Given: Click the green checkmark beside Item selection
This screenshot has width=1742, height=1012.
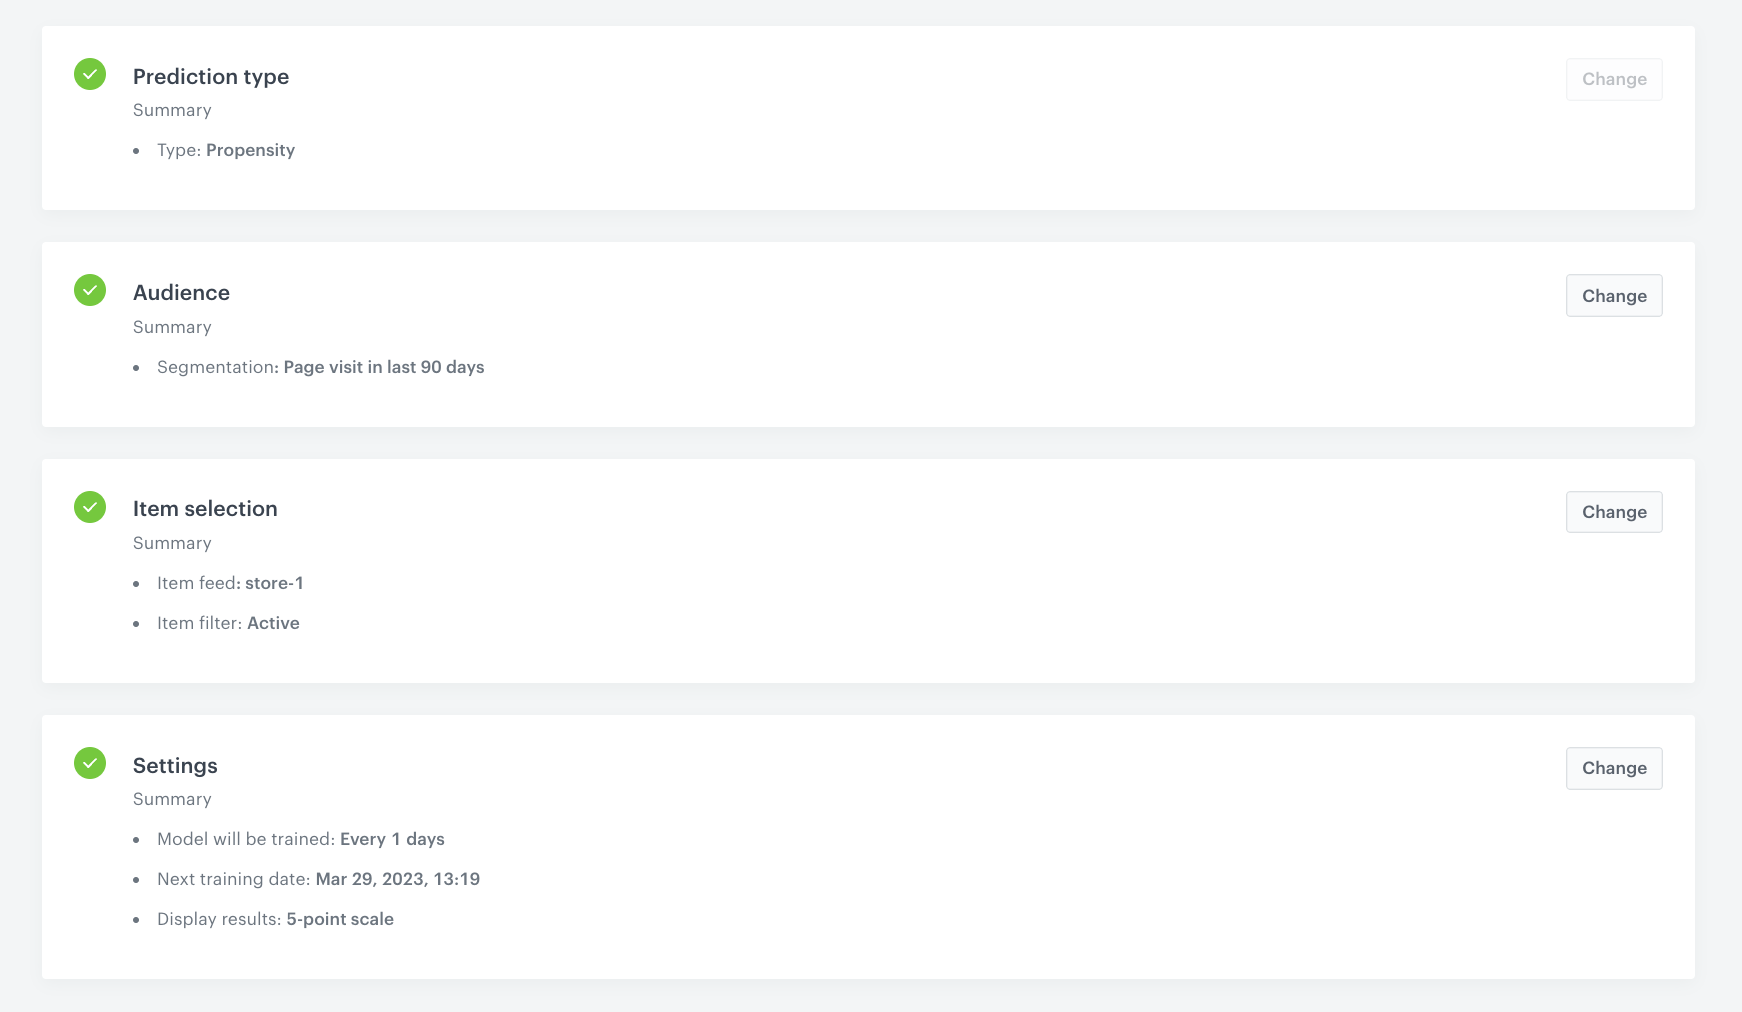Looking at the screenshot, I should tap(90, 507).
